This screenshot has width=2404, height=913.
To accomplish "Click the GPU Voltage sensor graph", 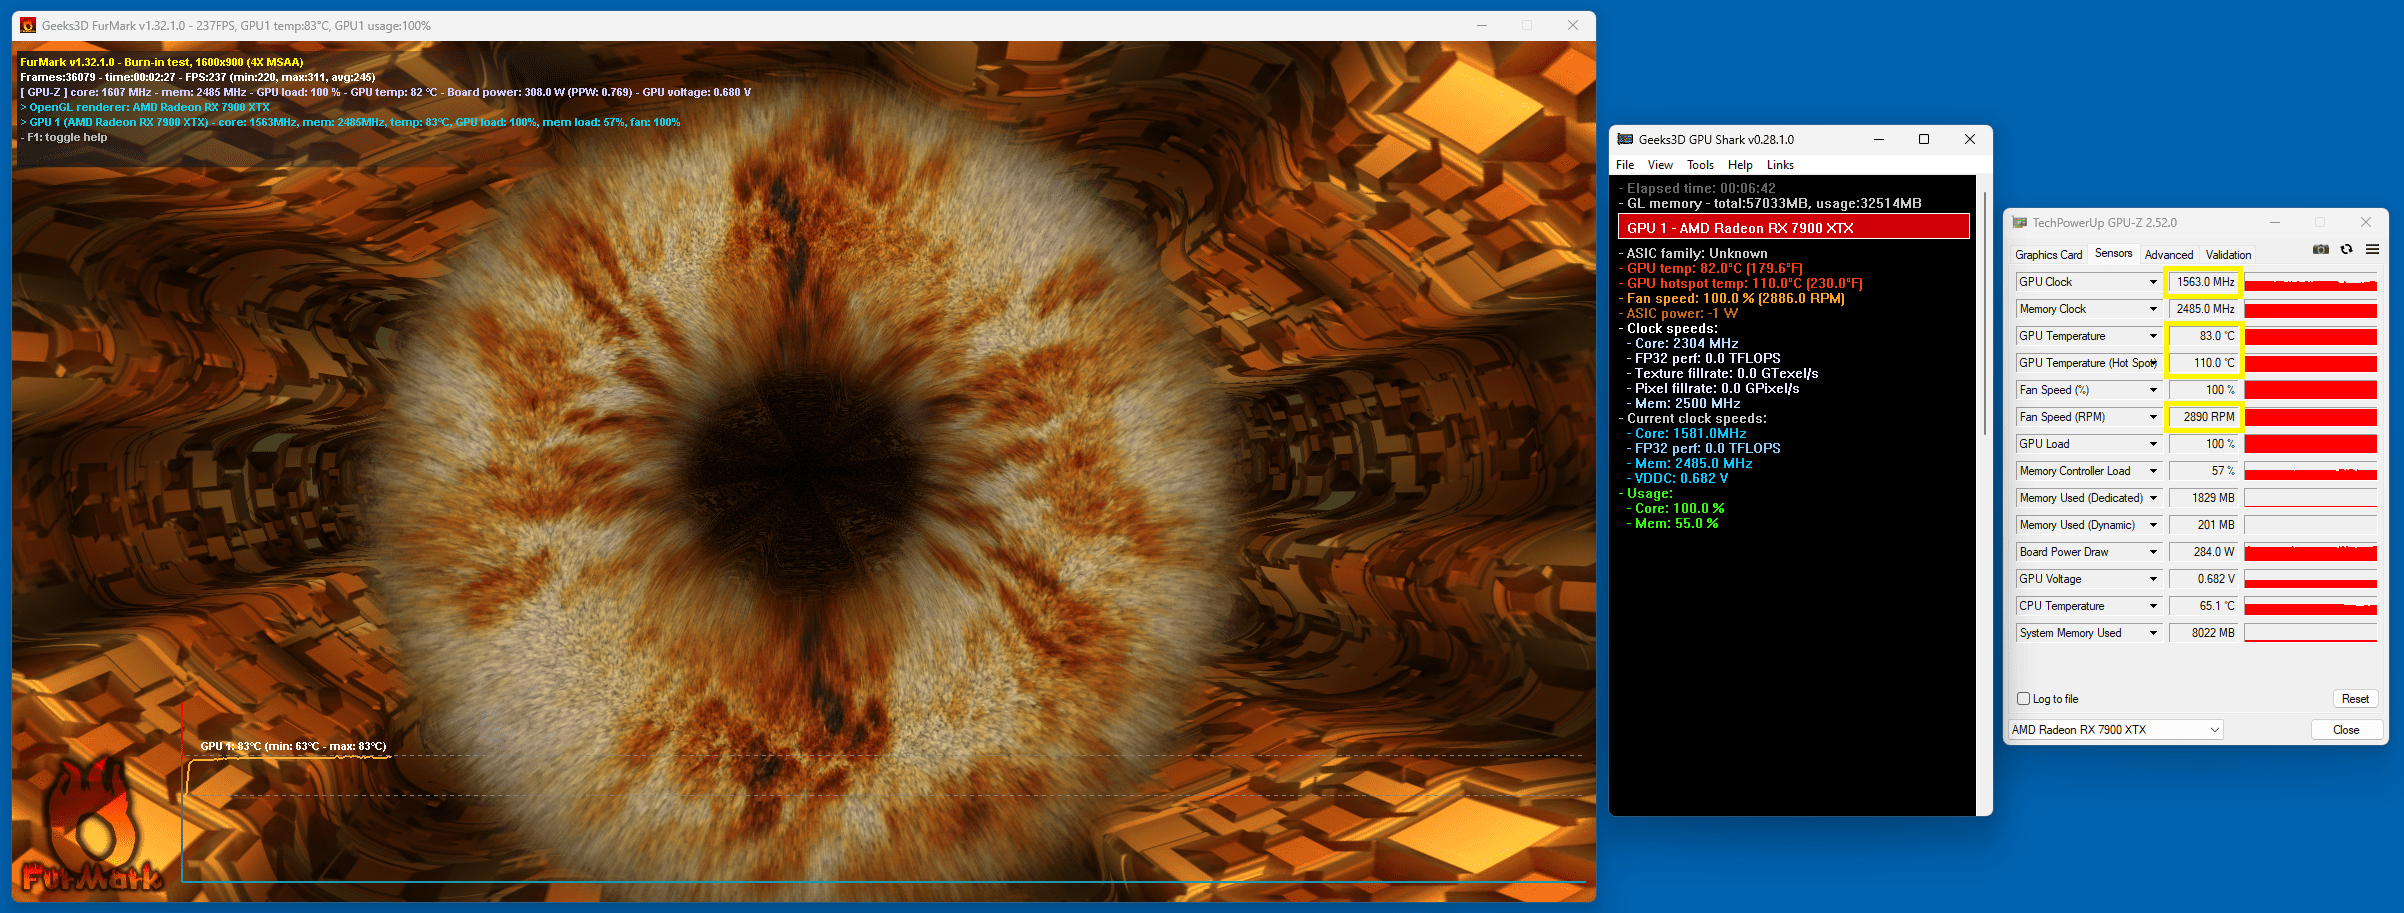I will (x=2310, y=579).
